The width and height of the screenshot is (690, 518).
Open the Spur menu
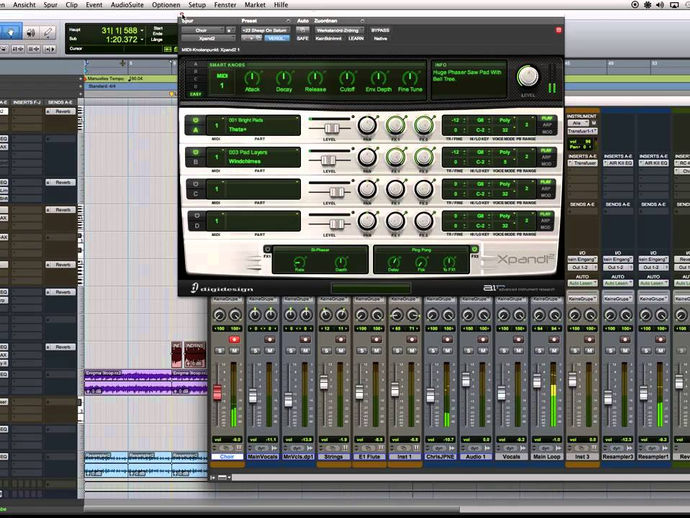click(51, 5)
